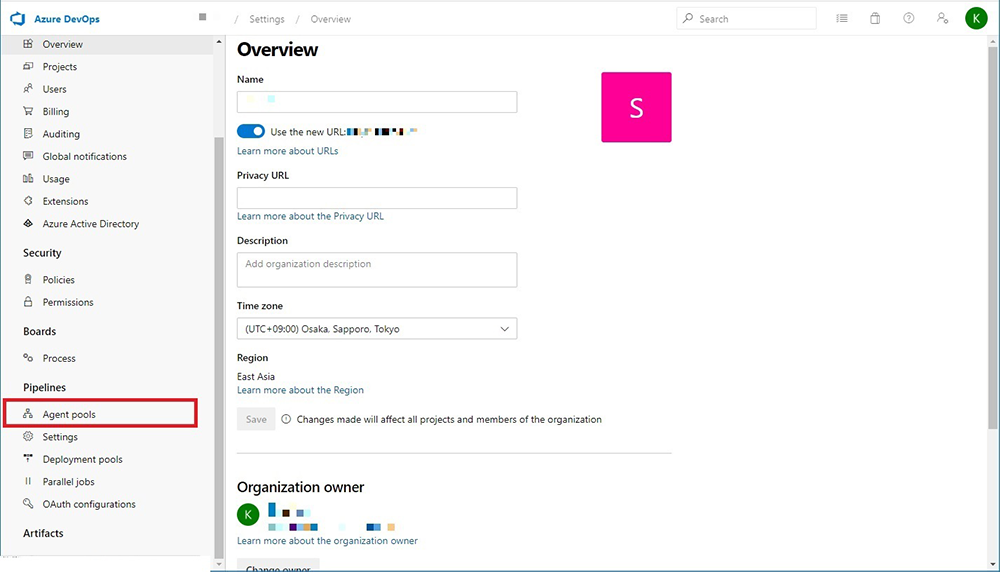Click sidebar scroll up arrow

click(219, 41)
